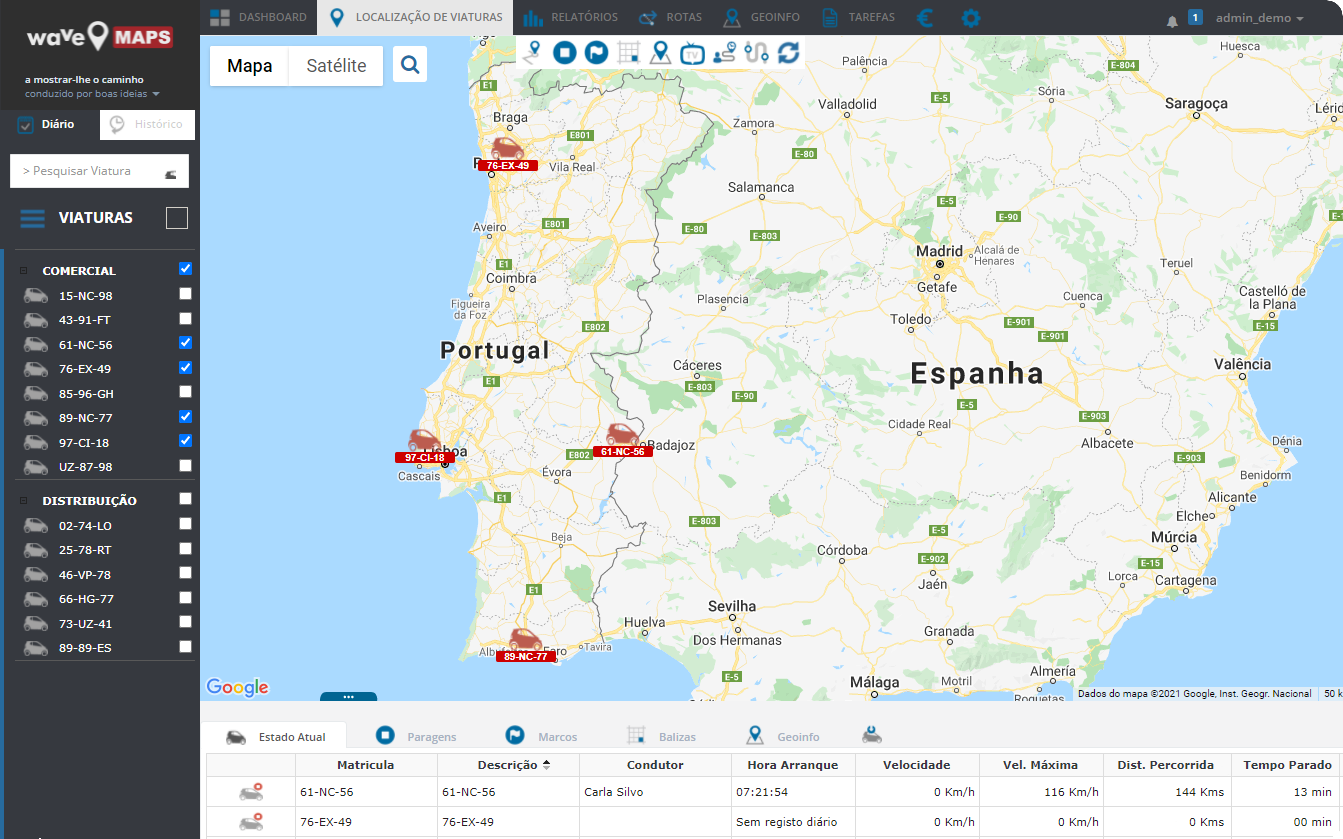1343x839 pixels.
Task: Uncheck the 61-NC-56 vehicle checkbox
Action: coord(185,343)
